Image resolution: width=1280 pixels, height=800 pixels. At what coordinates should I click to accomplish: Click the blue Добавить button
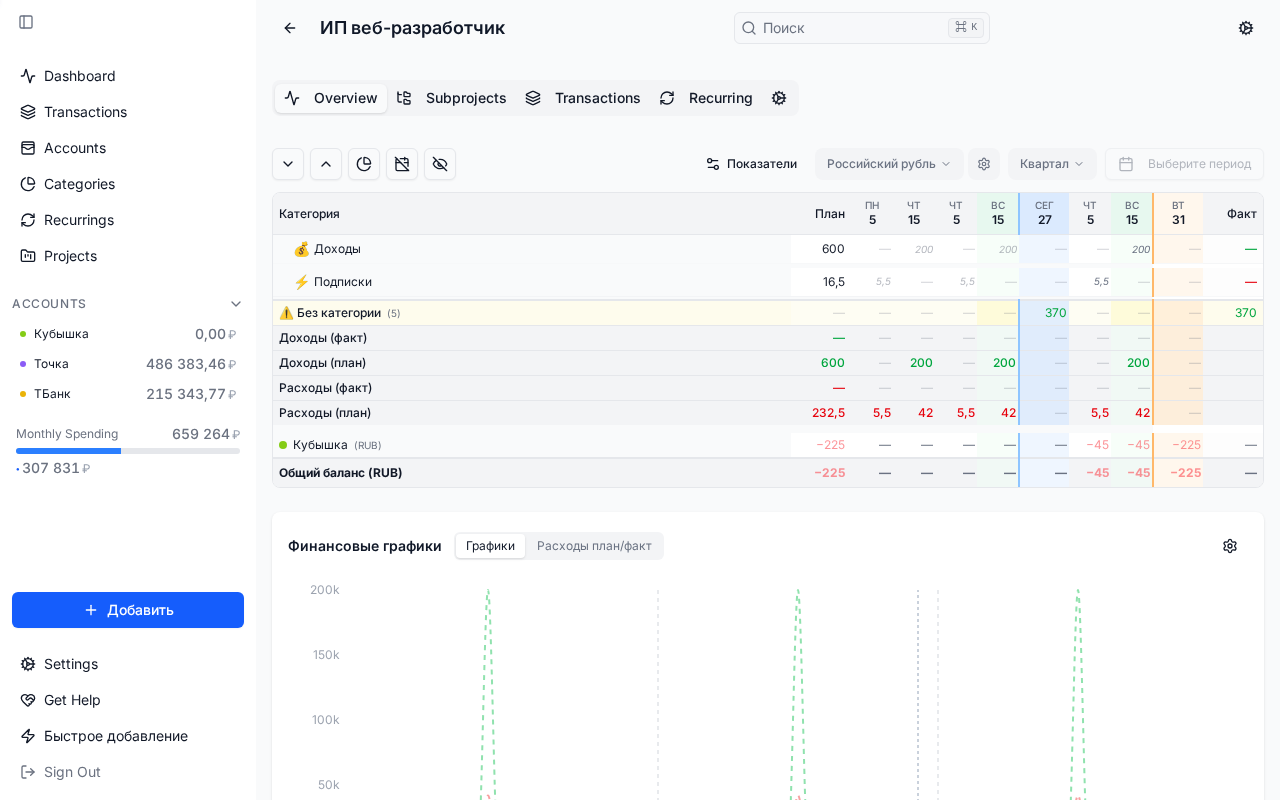[x=127, y=610]
